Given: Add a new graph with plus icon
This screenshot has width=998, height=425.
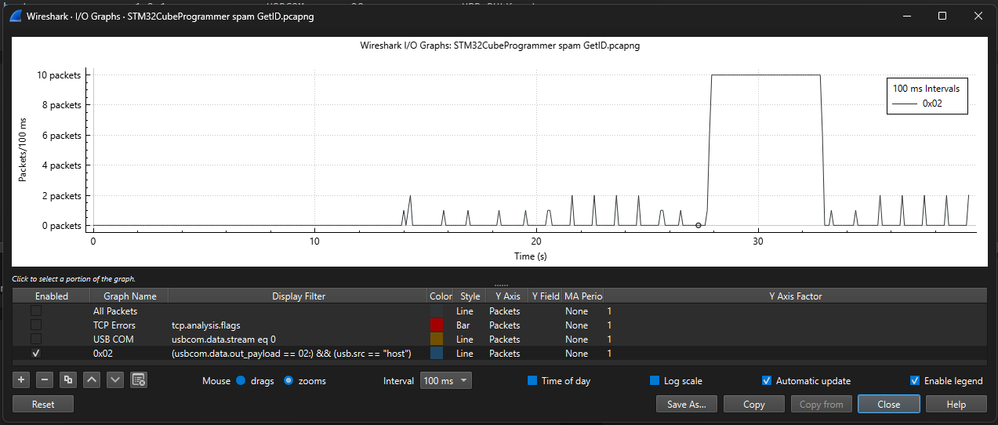Looking at the screenshot, I should (x=21, y=380).
